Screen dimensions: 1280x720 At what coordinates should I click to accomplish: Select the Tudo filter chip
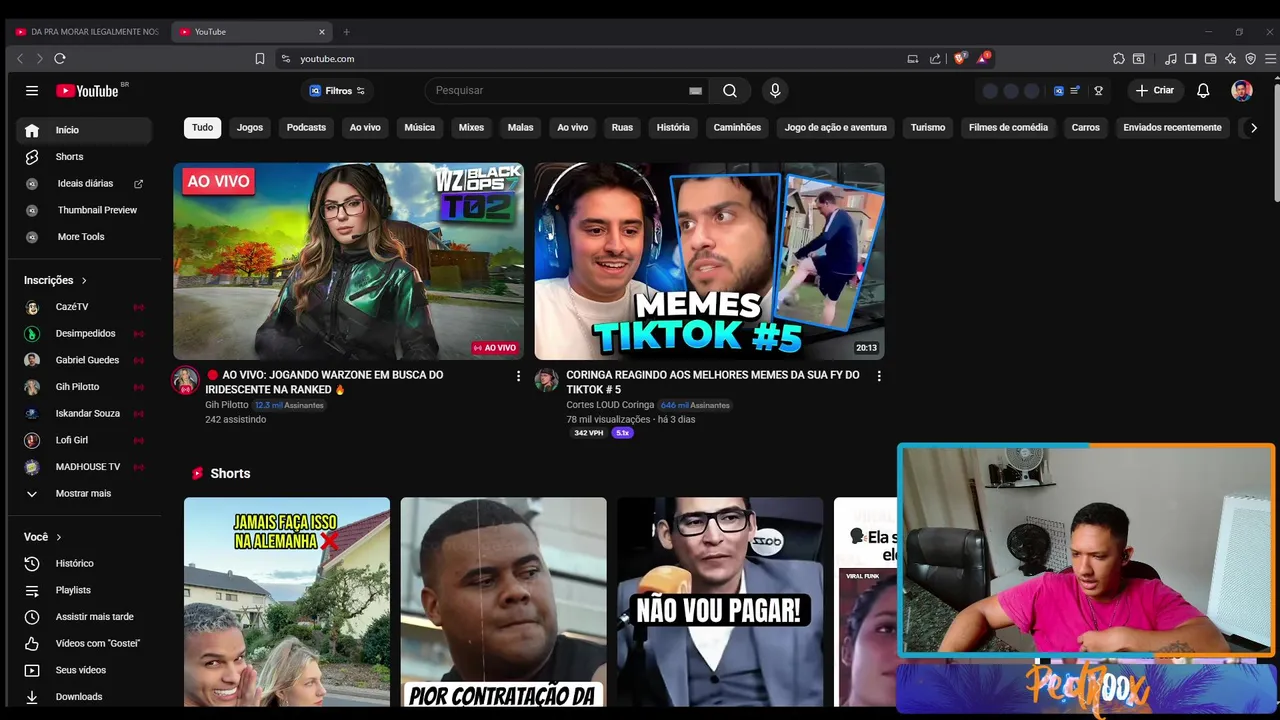tap(203, 128)
